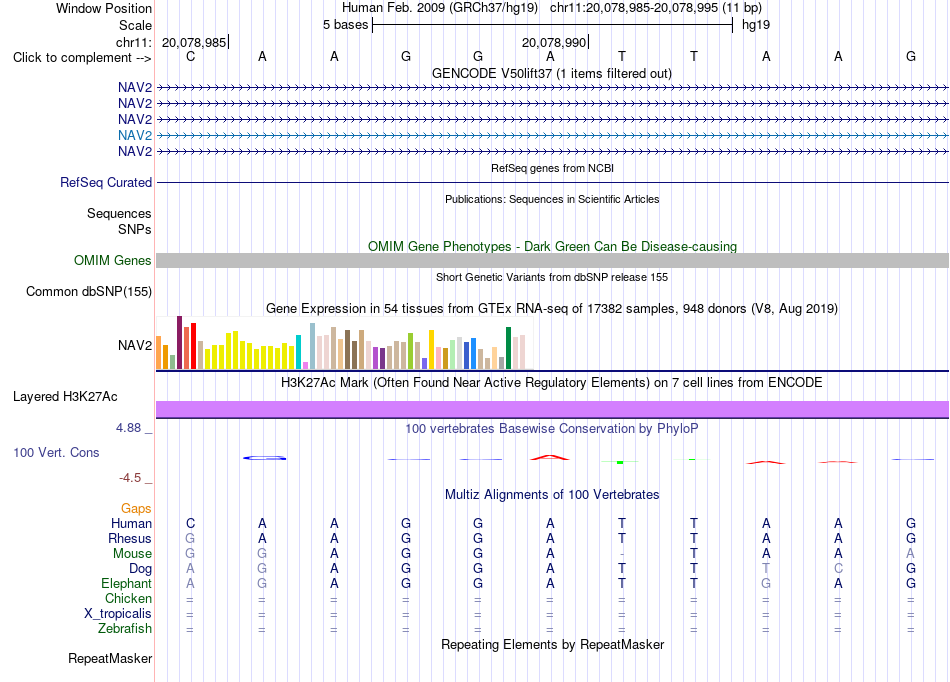Click the RepeatMasker track label
This screenshot has height=682, width=950.
pyautogui.click(x=110, y=658)
